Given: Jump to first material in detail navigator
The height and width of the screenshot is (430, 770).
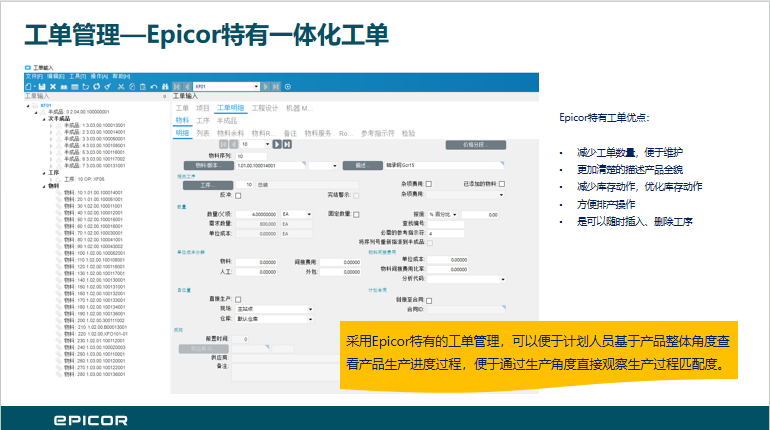Looking at the screenshot, I should click(x=223, y=144).
